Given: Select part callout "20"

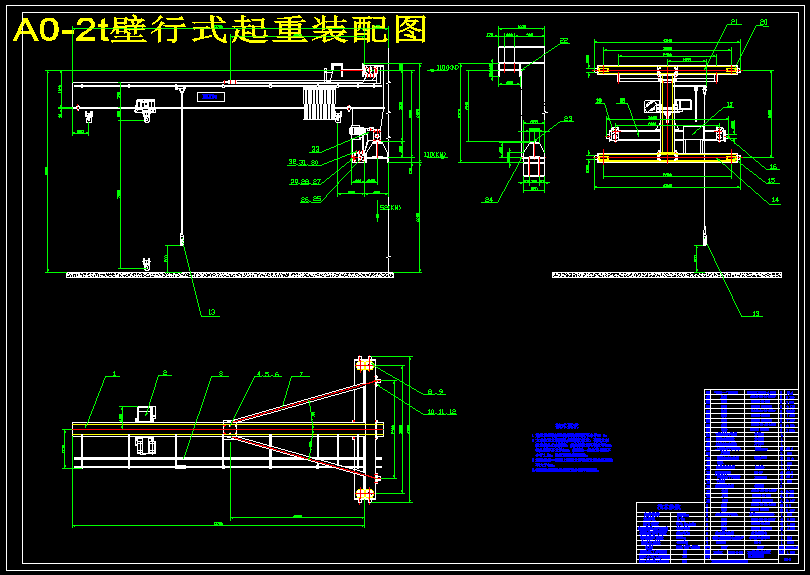Looking at the screenshot, I should click(x=764, y=22).
